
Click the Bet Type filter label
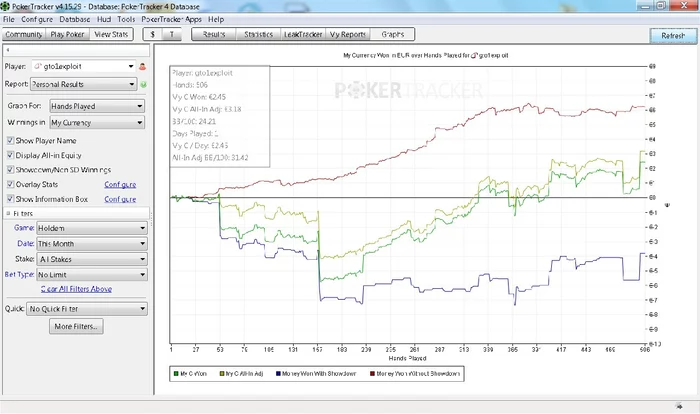[19, 274]
